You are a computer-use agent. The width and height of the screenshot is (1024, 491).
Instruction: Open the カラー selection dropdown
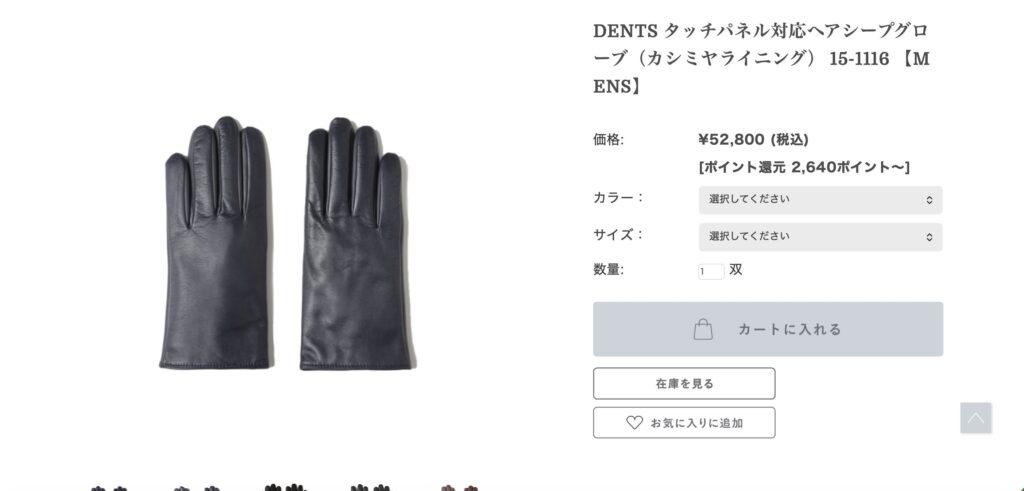tap(820, 200)
